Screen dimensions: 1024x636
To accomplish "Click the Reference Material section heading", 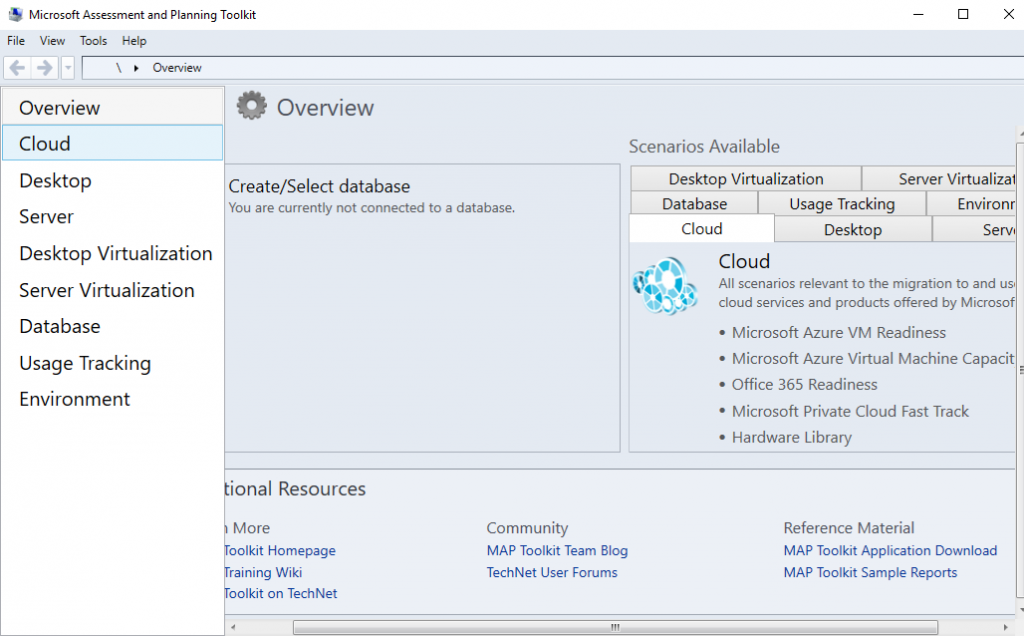I will 849,528.
